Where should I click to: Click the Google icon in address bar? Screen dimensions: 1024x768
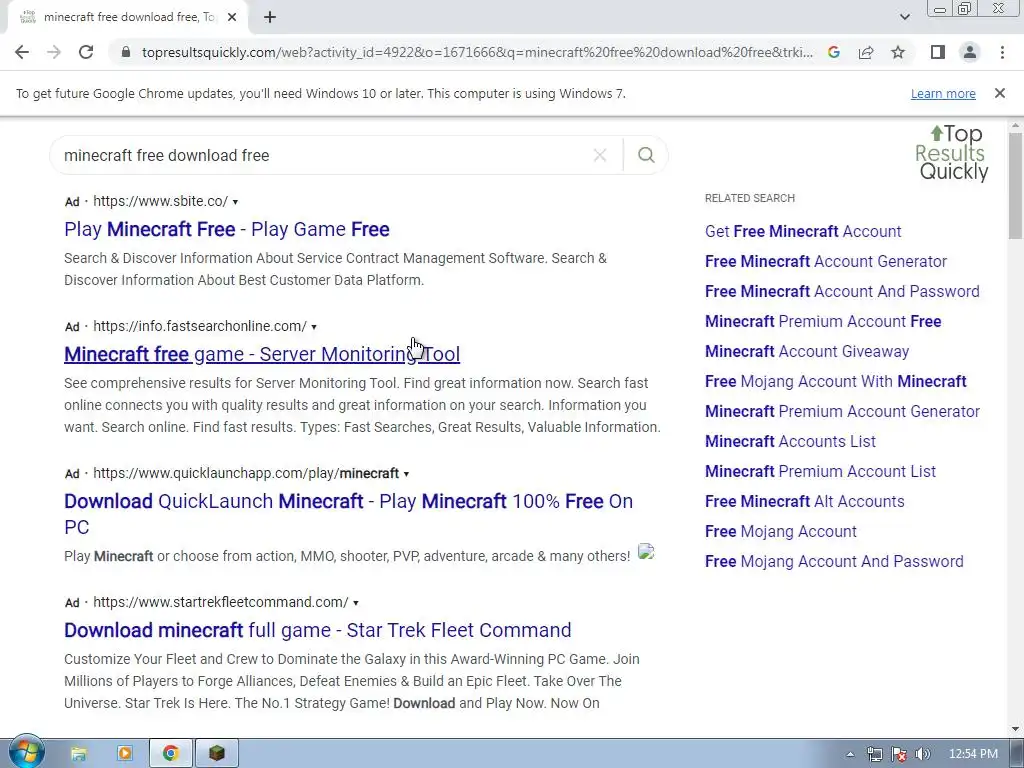click(x=834, y=52)
